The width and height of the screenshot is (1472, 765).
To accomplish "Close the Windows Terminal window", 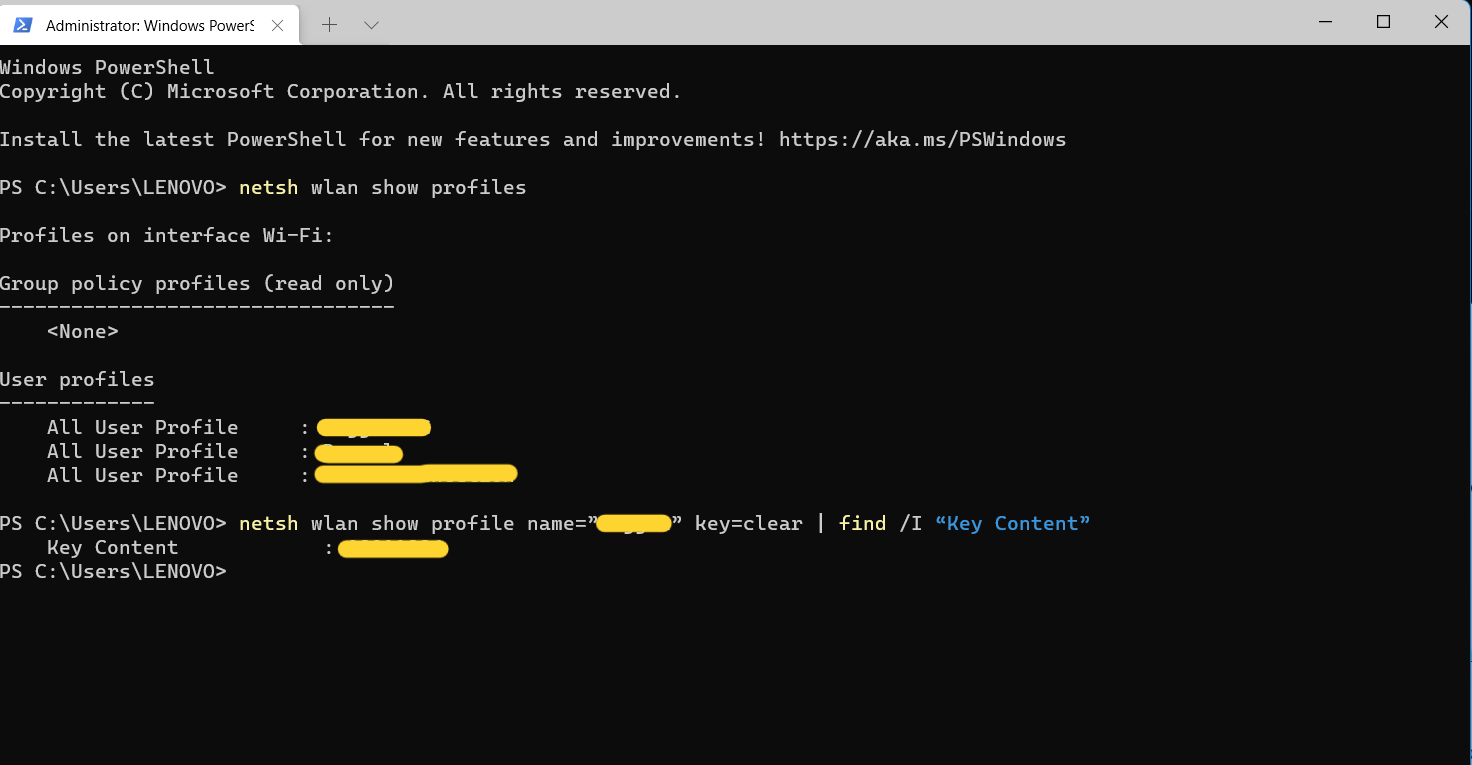I will (x=1441, y=22).
